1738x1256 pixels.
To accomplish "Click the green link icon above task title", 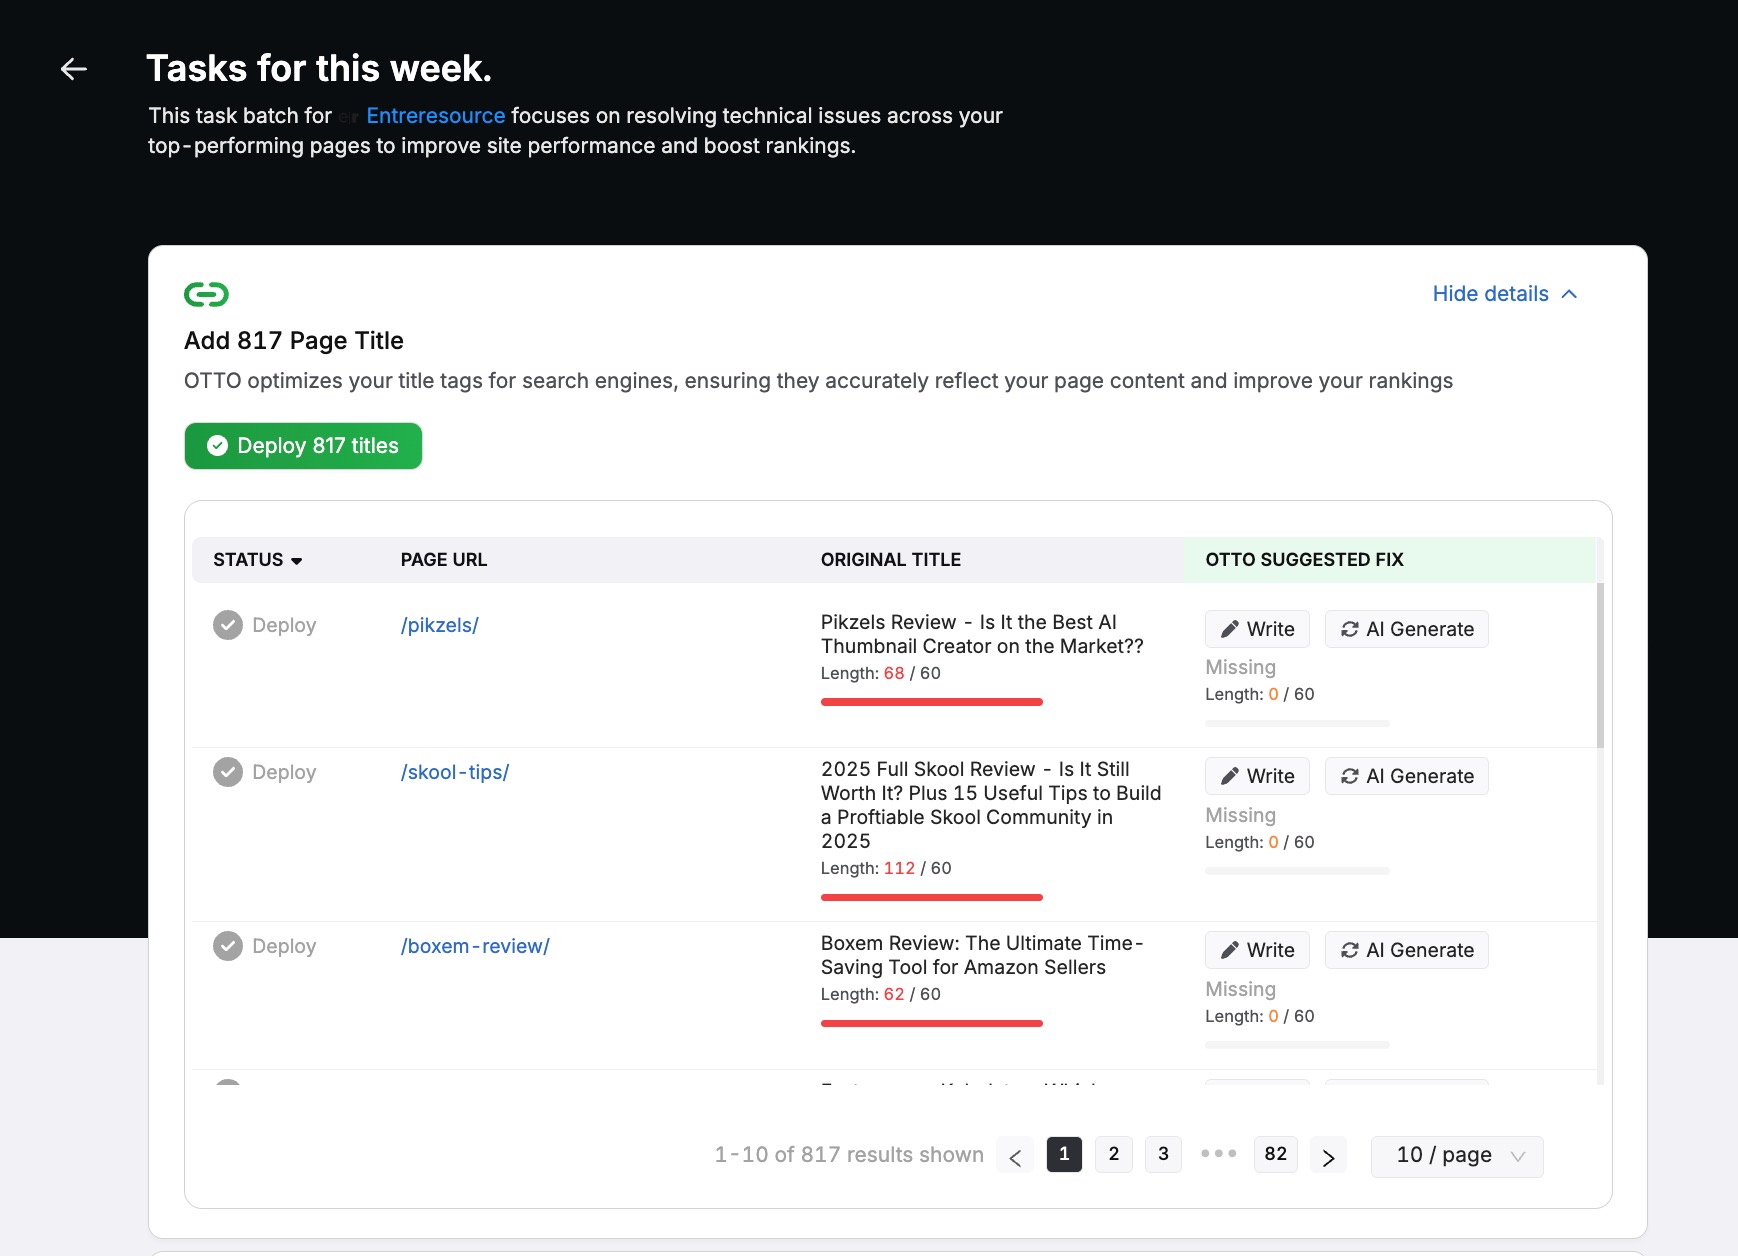I will pyautogui.click(x=205, y=293).
